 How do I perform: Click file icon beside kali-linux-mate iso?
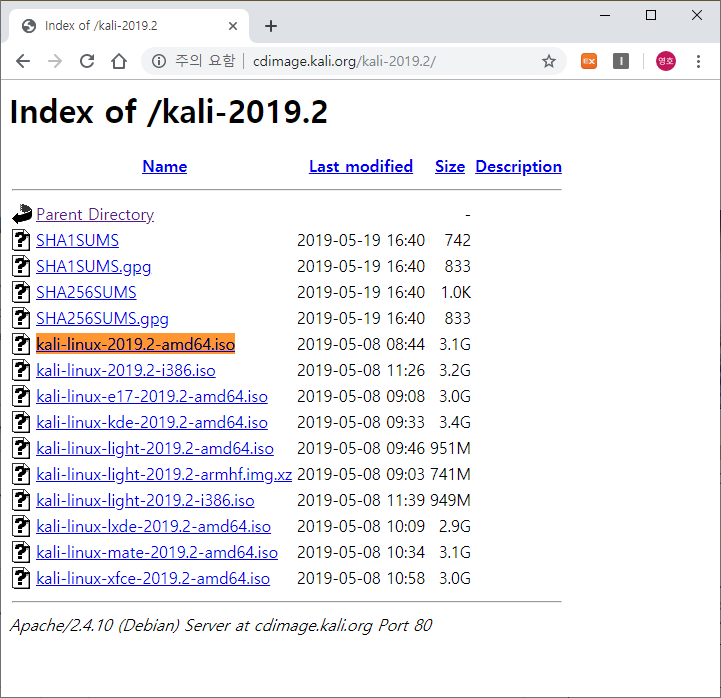[21, 552]
